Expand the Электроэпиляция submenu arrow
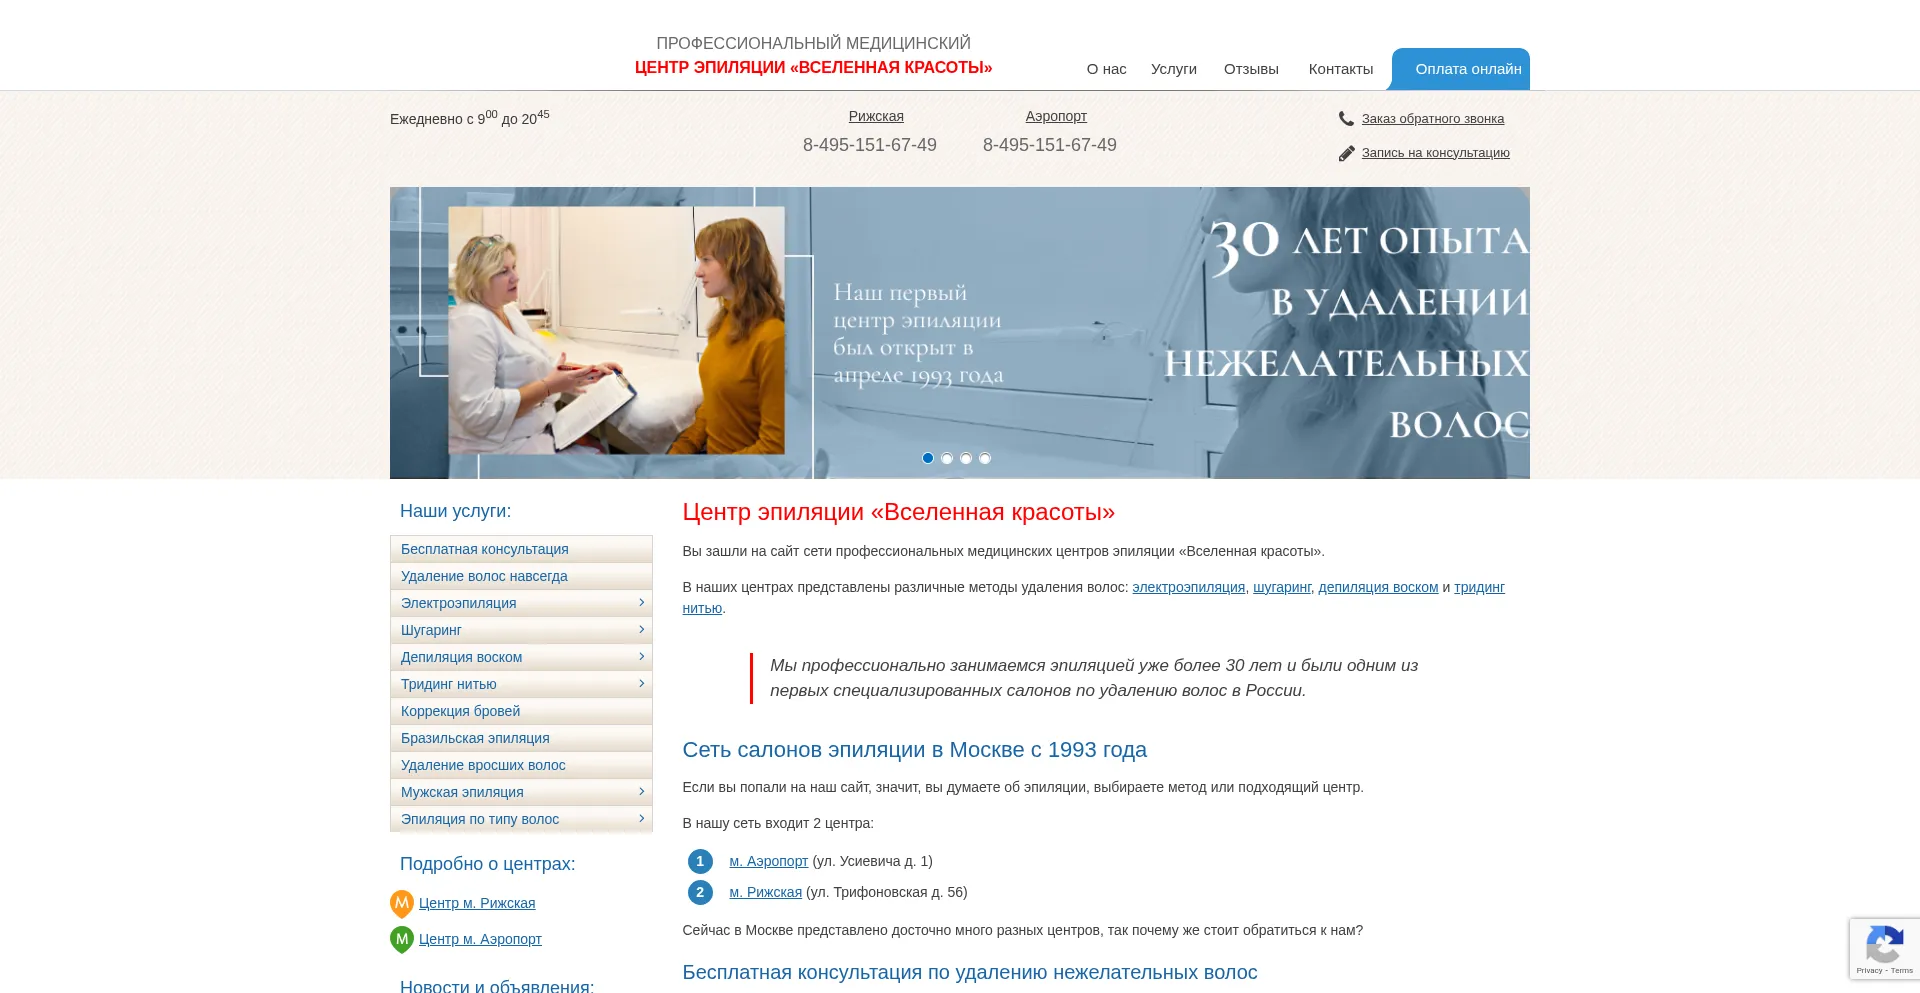Viewport: 1920px width, 993px height. click(x=641, y=603)
